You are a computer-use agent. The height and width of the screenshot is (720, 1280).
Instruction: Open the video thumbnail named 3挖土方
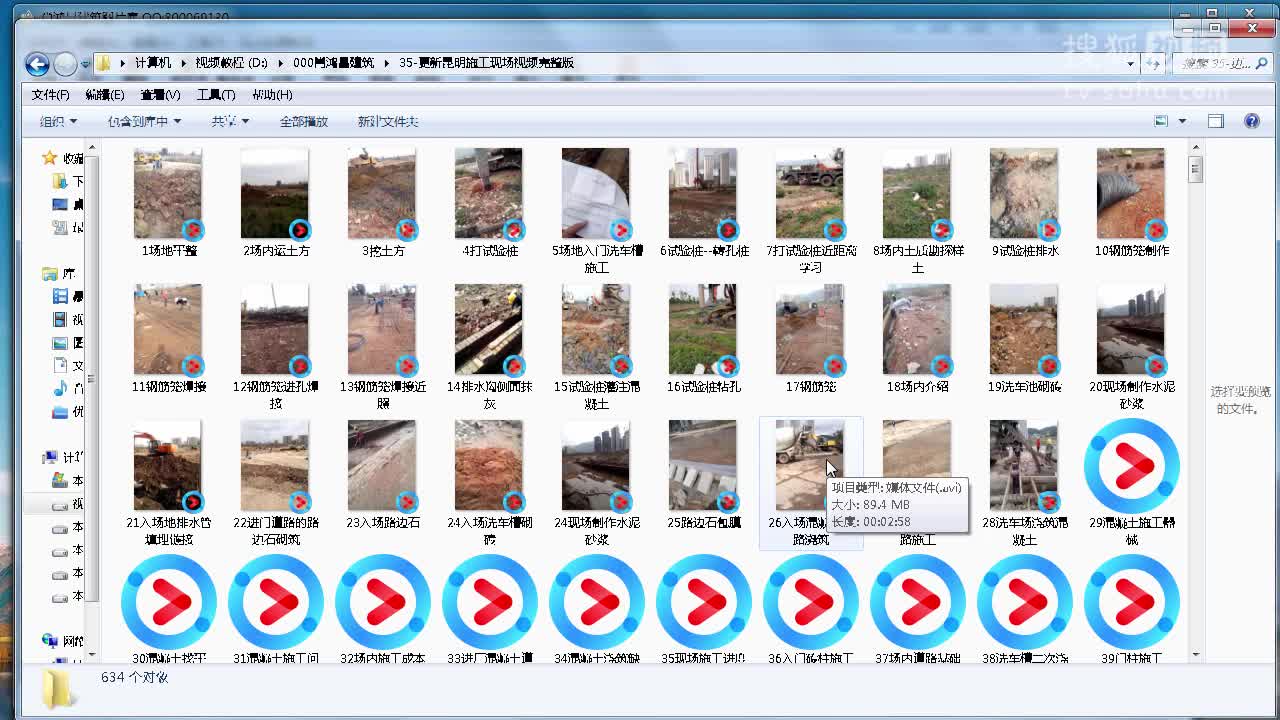382,190
